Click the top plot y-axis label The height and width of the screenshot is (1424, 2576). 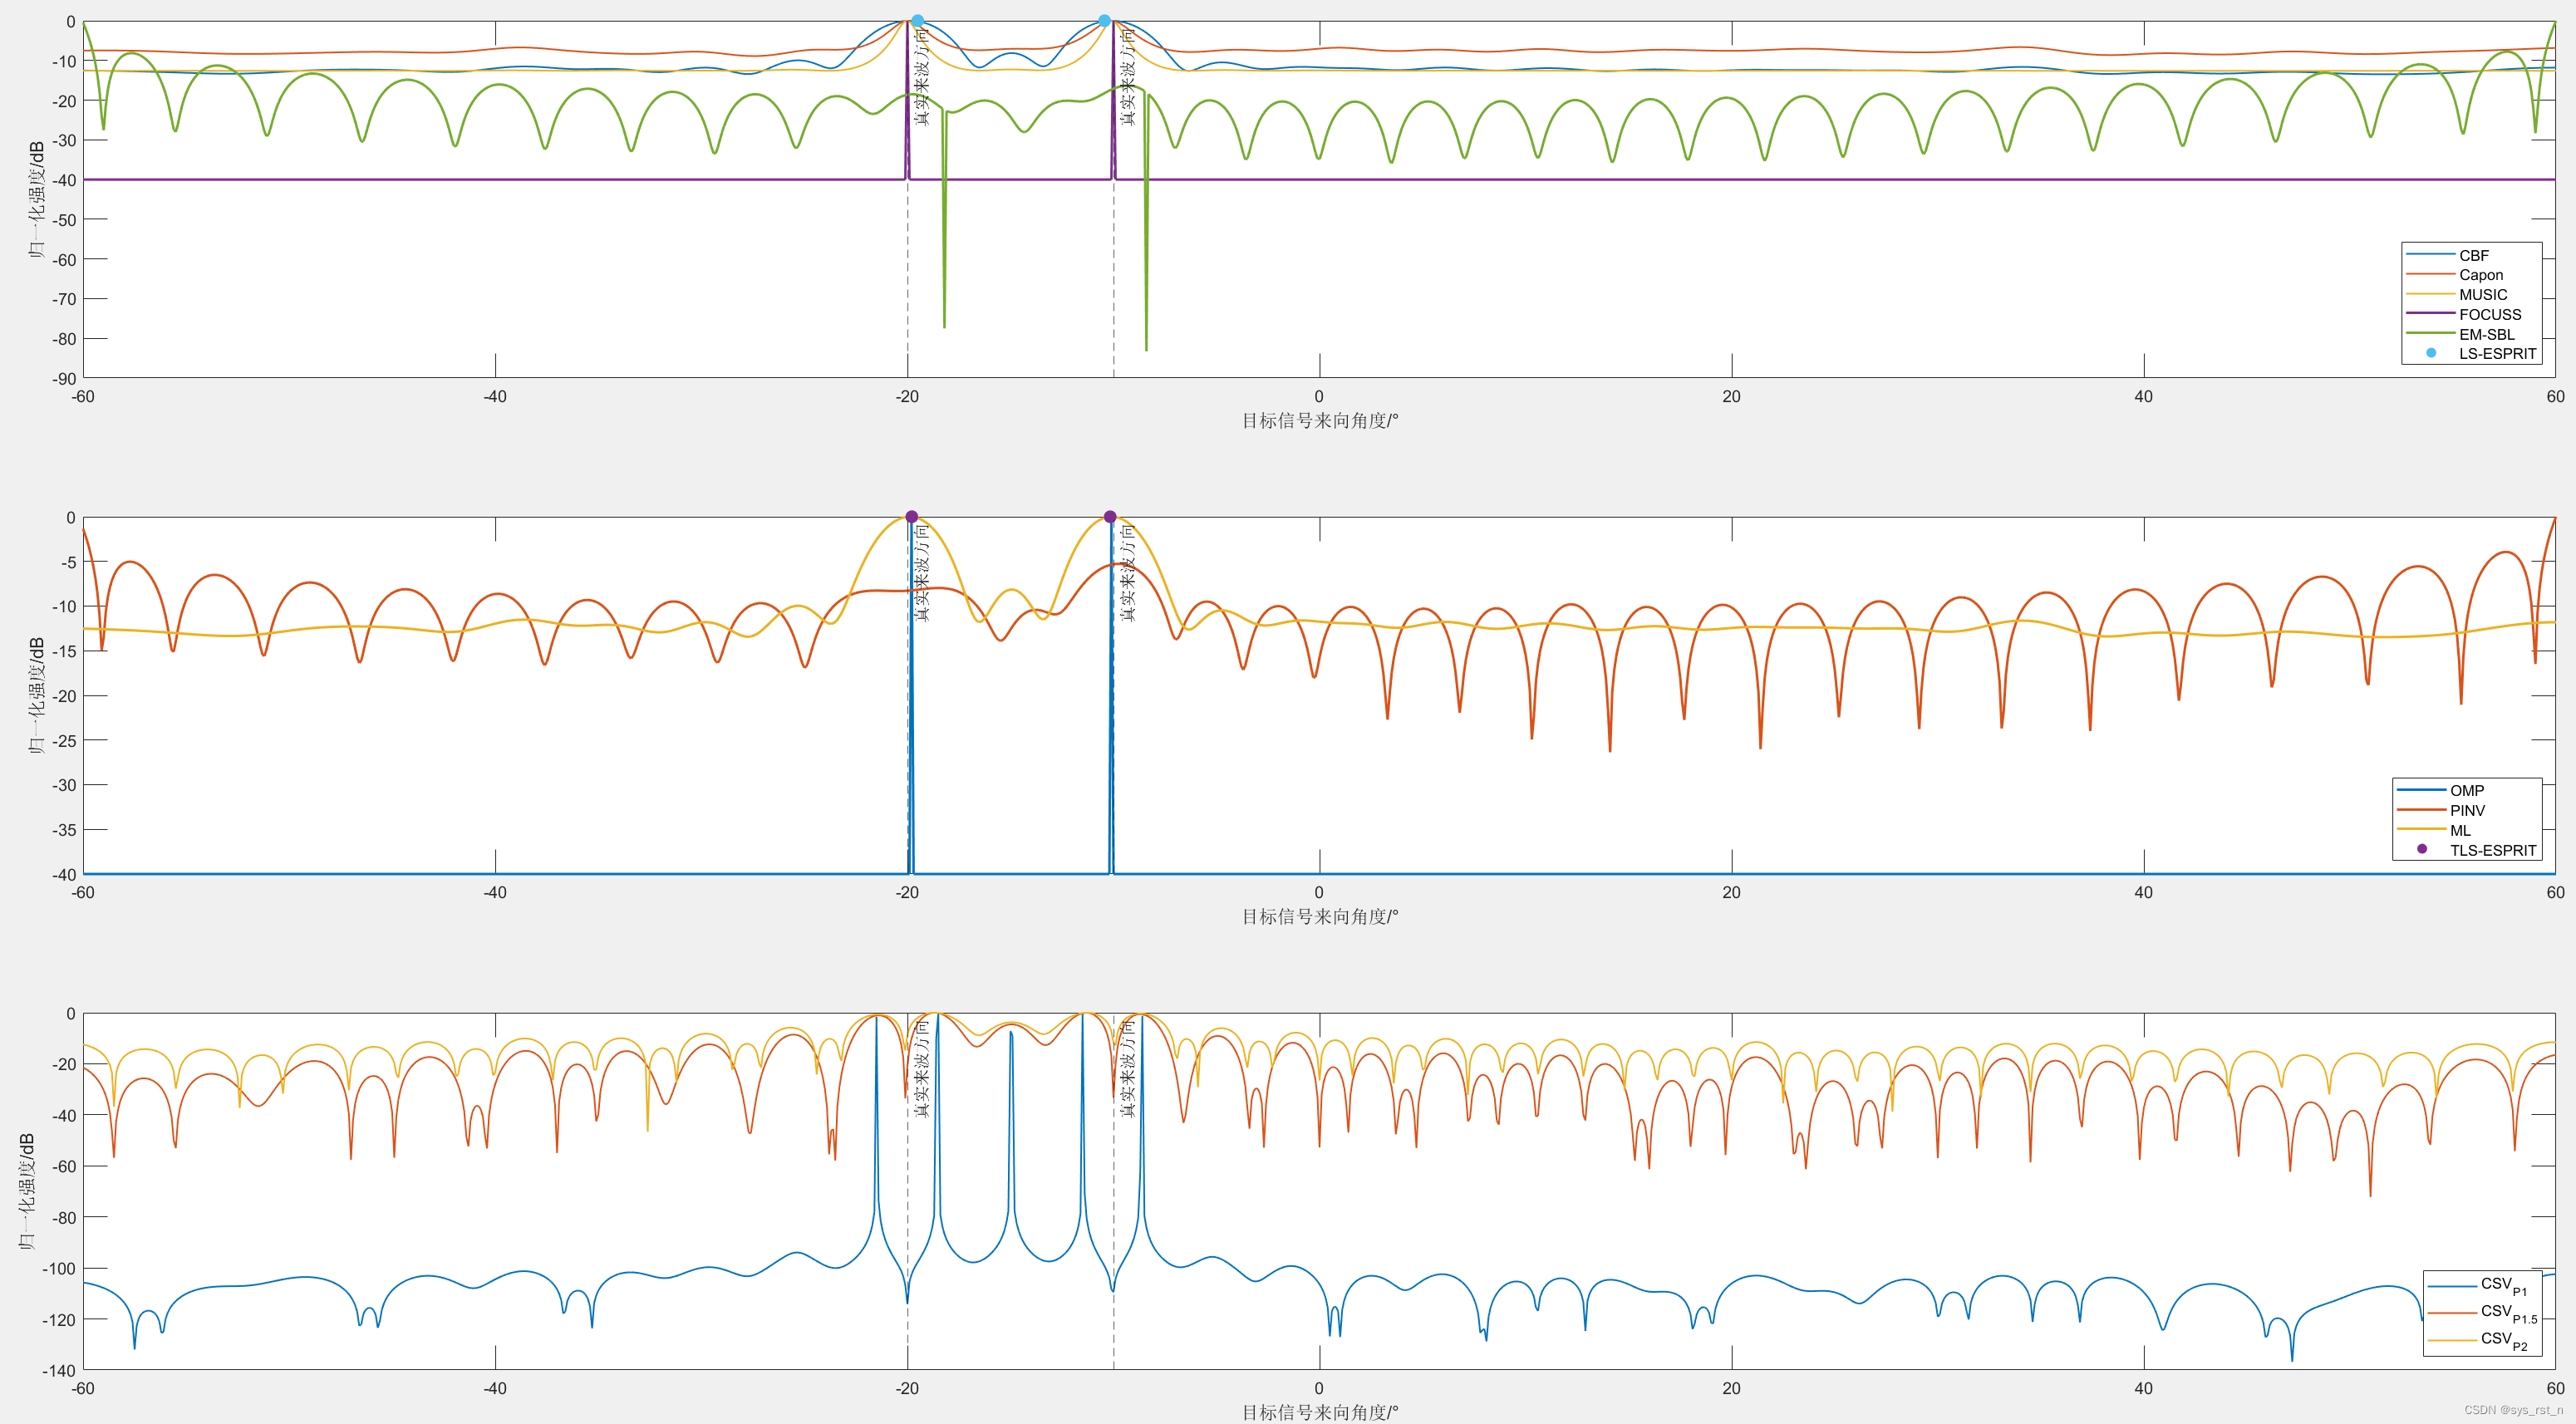coord(36,200)
